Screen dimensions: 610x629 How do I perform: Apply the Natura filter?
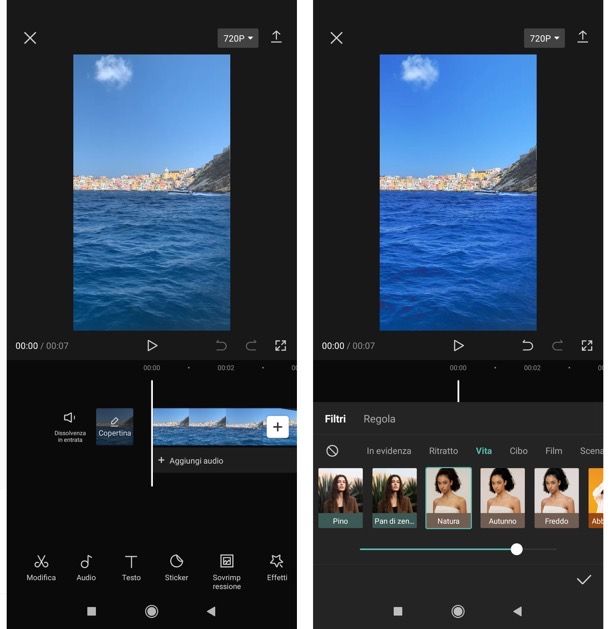pos(448,497)
